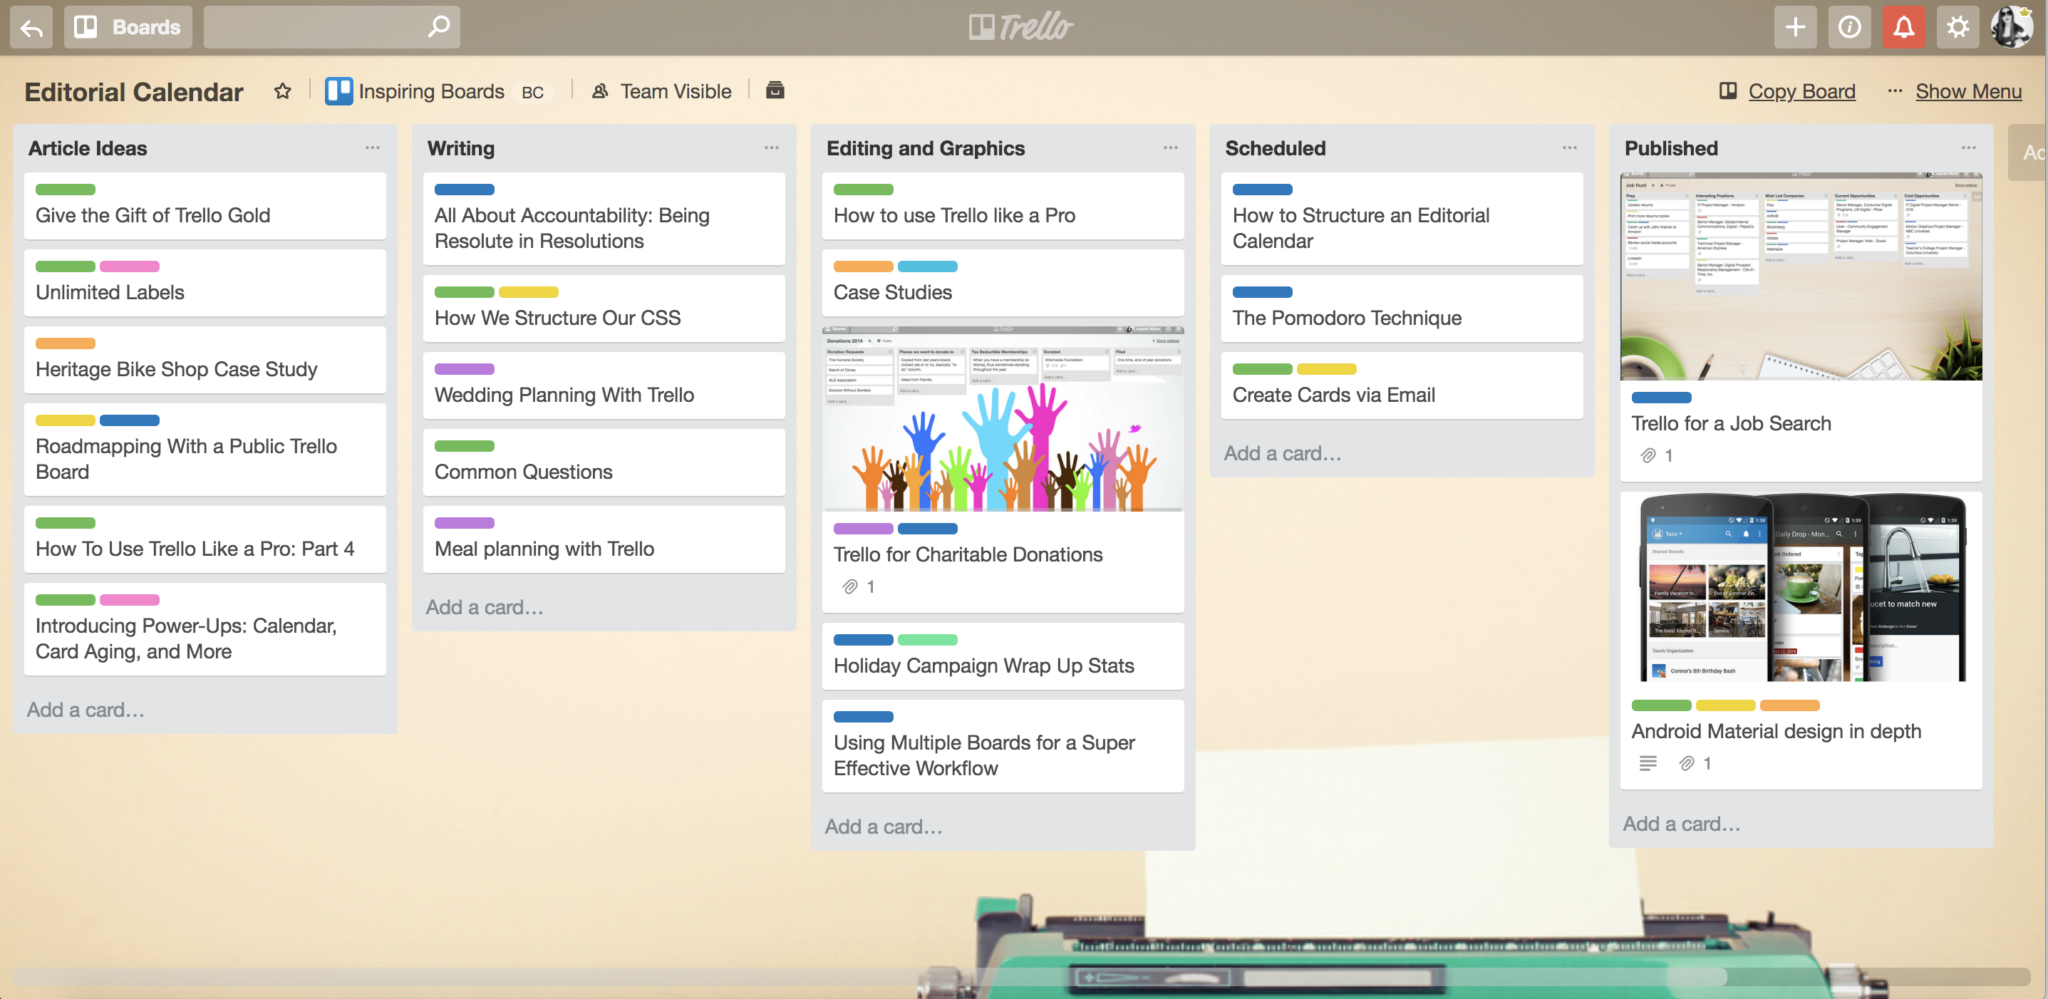The height and width of the screenshot is (999, 2048).
Task: Open the board menu via Show Menu
Action: click(1967, 91)
